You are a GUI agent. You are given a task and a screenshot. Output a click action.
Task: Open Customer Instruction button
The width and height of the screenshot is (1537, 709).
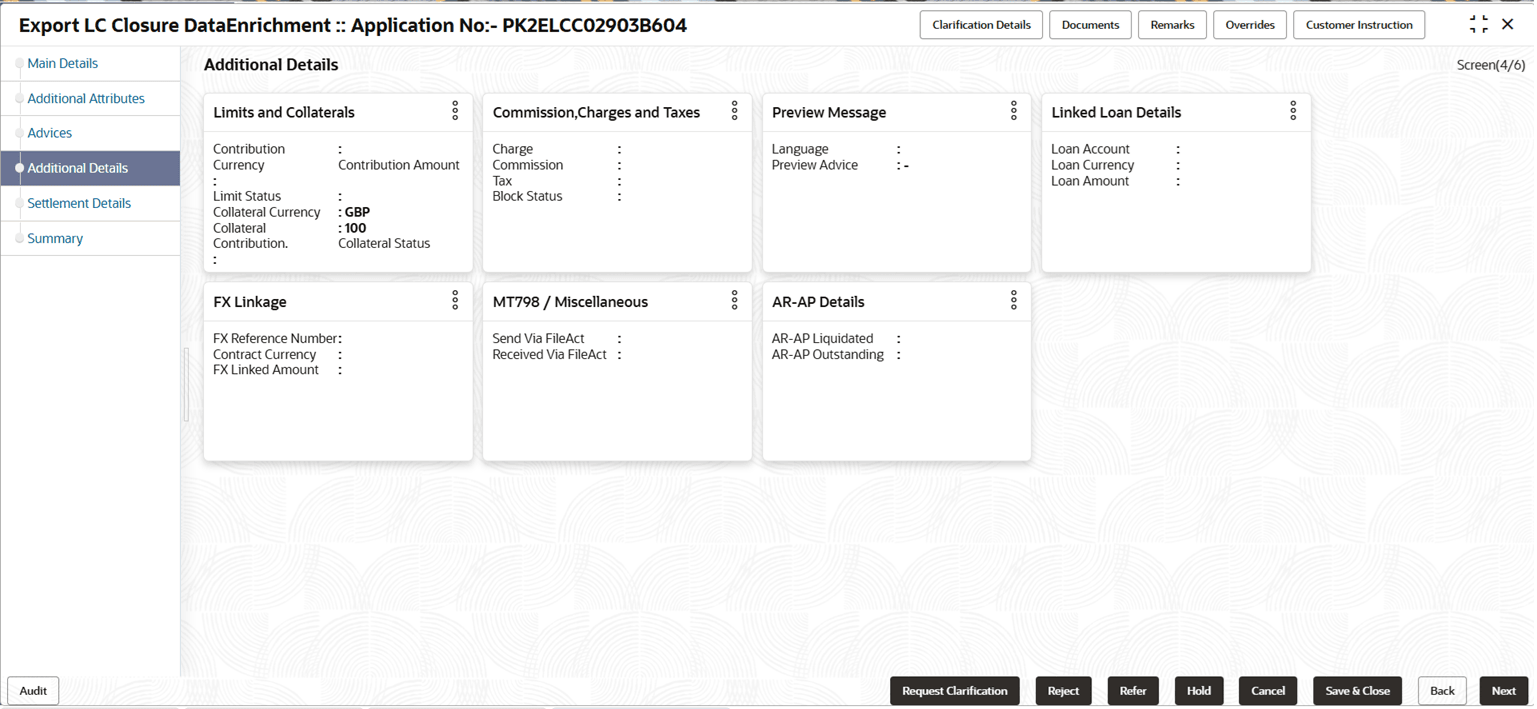[x=1359, y=25]
